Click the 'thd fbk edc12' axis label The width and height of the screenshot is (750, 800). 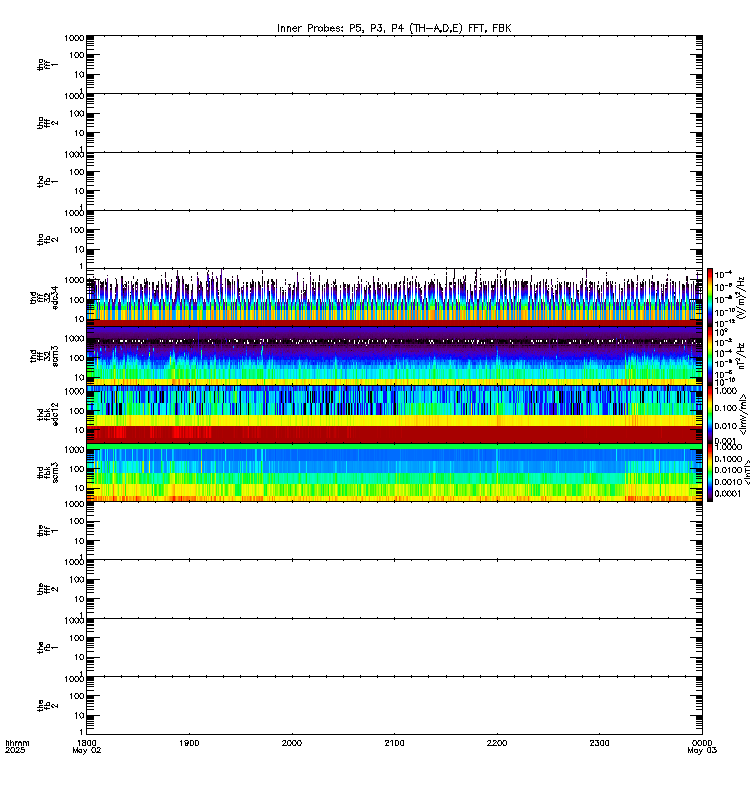click(x=47, y=414)
